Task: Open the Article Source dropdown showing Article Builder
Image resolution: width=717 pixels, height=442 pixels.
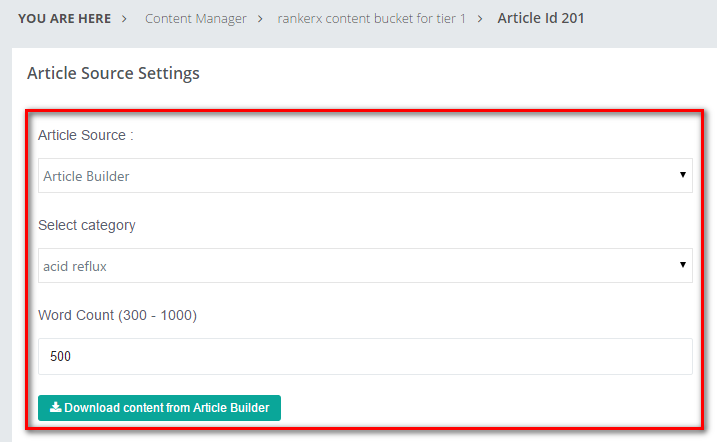Action: click(365, 176)
